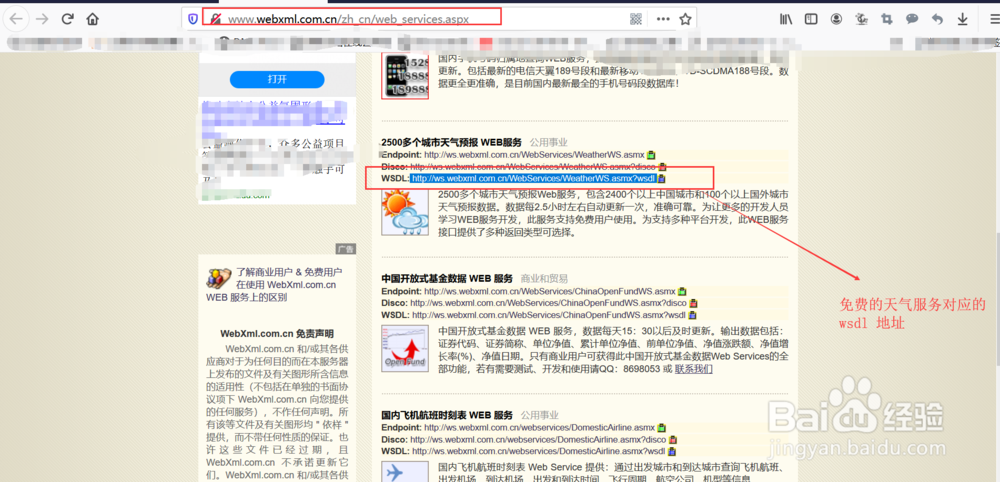
Task: Copy the ChinaOpenFundWS Endpoint URL icon
Action: pos(682,291)
